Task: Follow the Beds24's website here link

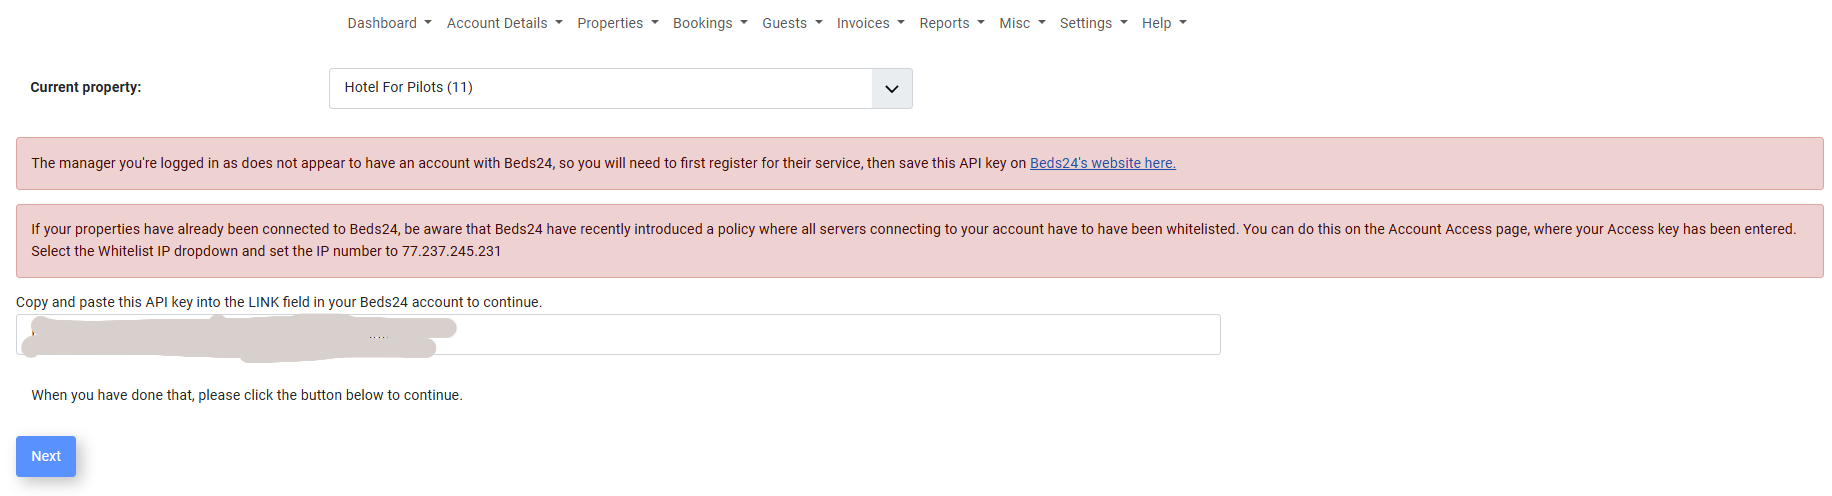Action: 1102,163
